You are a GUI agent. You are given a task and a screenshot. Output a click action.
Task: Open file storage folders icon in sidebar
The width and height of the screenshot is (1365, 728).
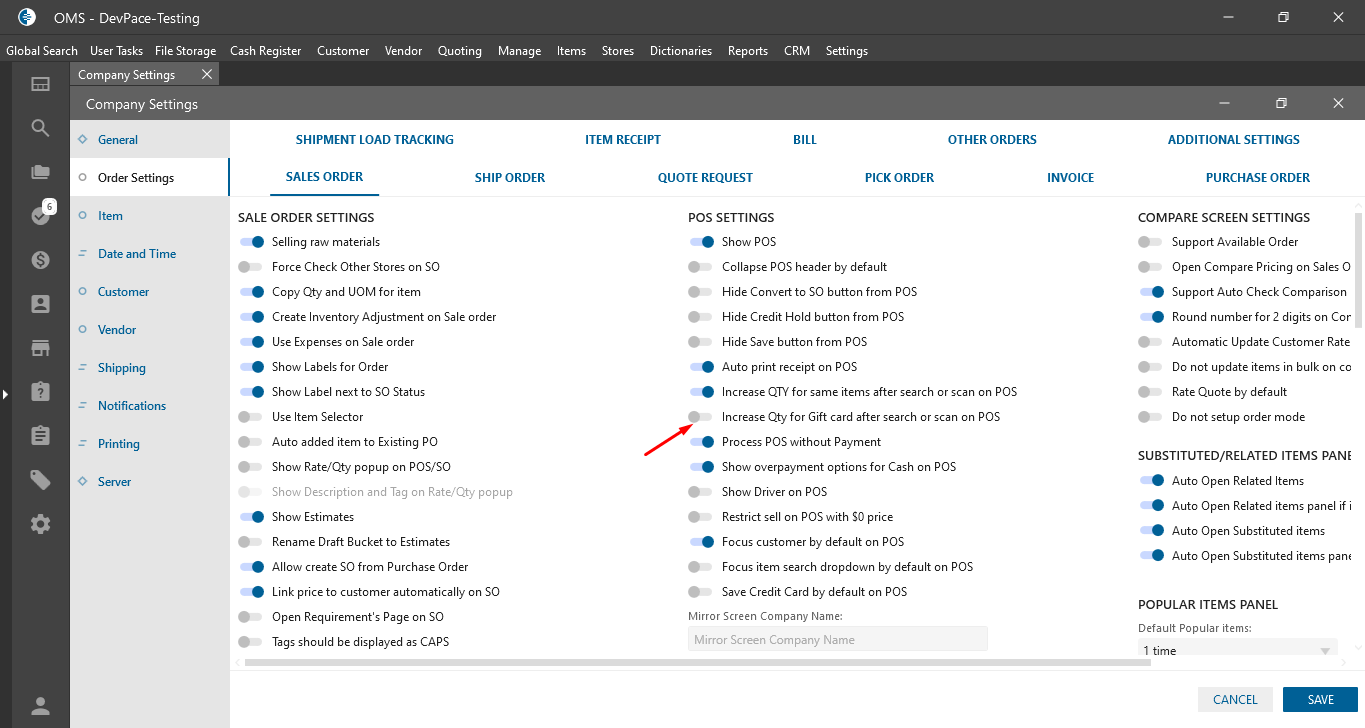[40, 172]
